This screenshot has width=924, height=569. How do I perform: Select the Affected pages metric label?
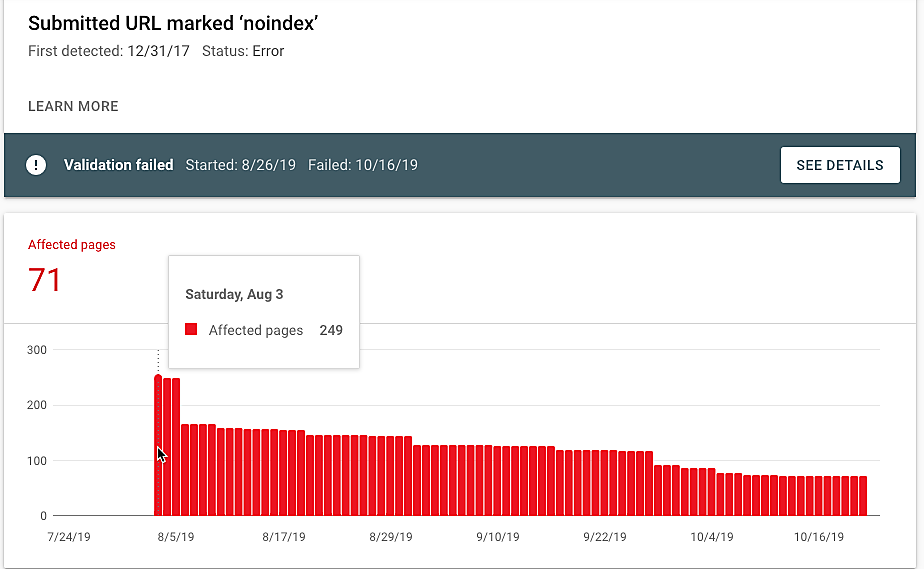pyautogui.click(x=72, y=245)
